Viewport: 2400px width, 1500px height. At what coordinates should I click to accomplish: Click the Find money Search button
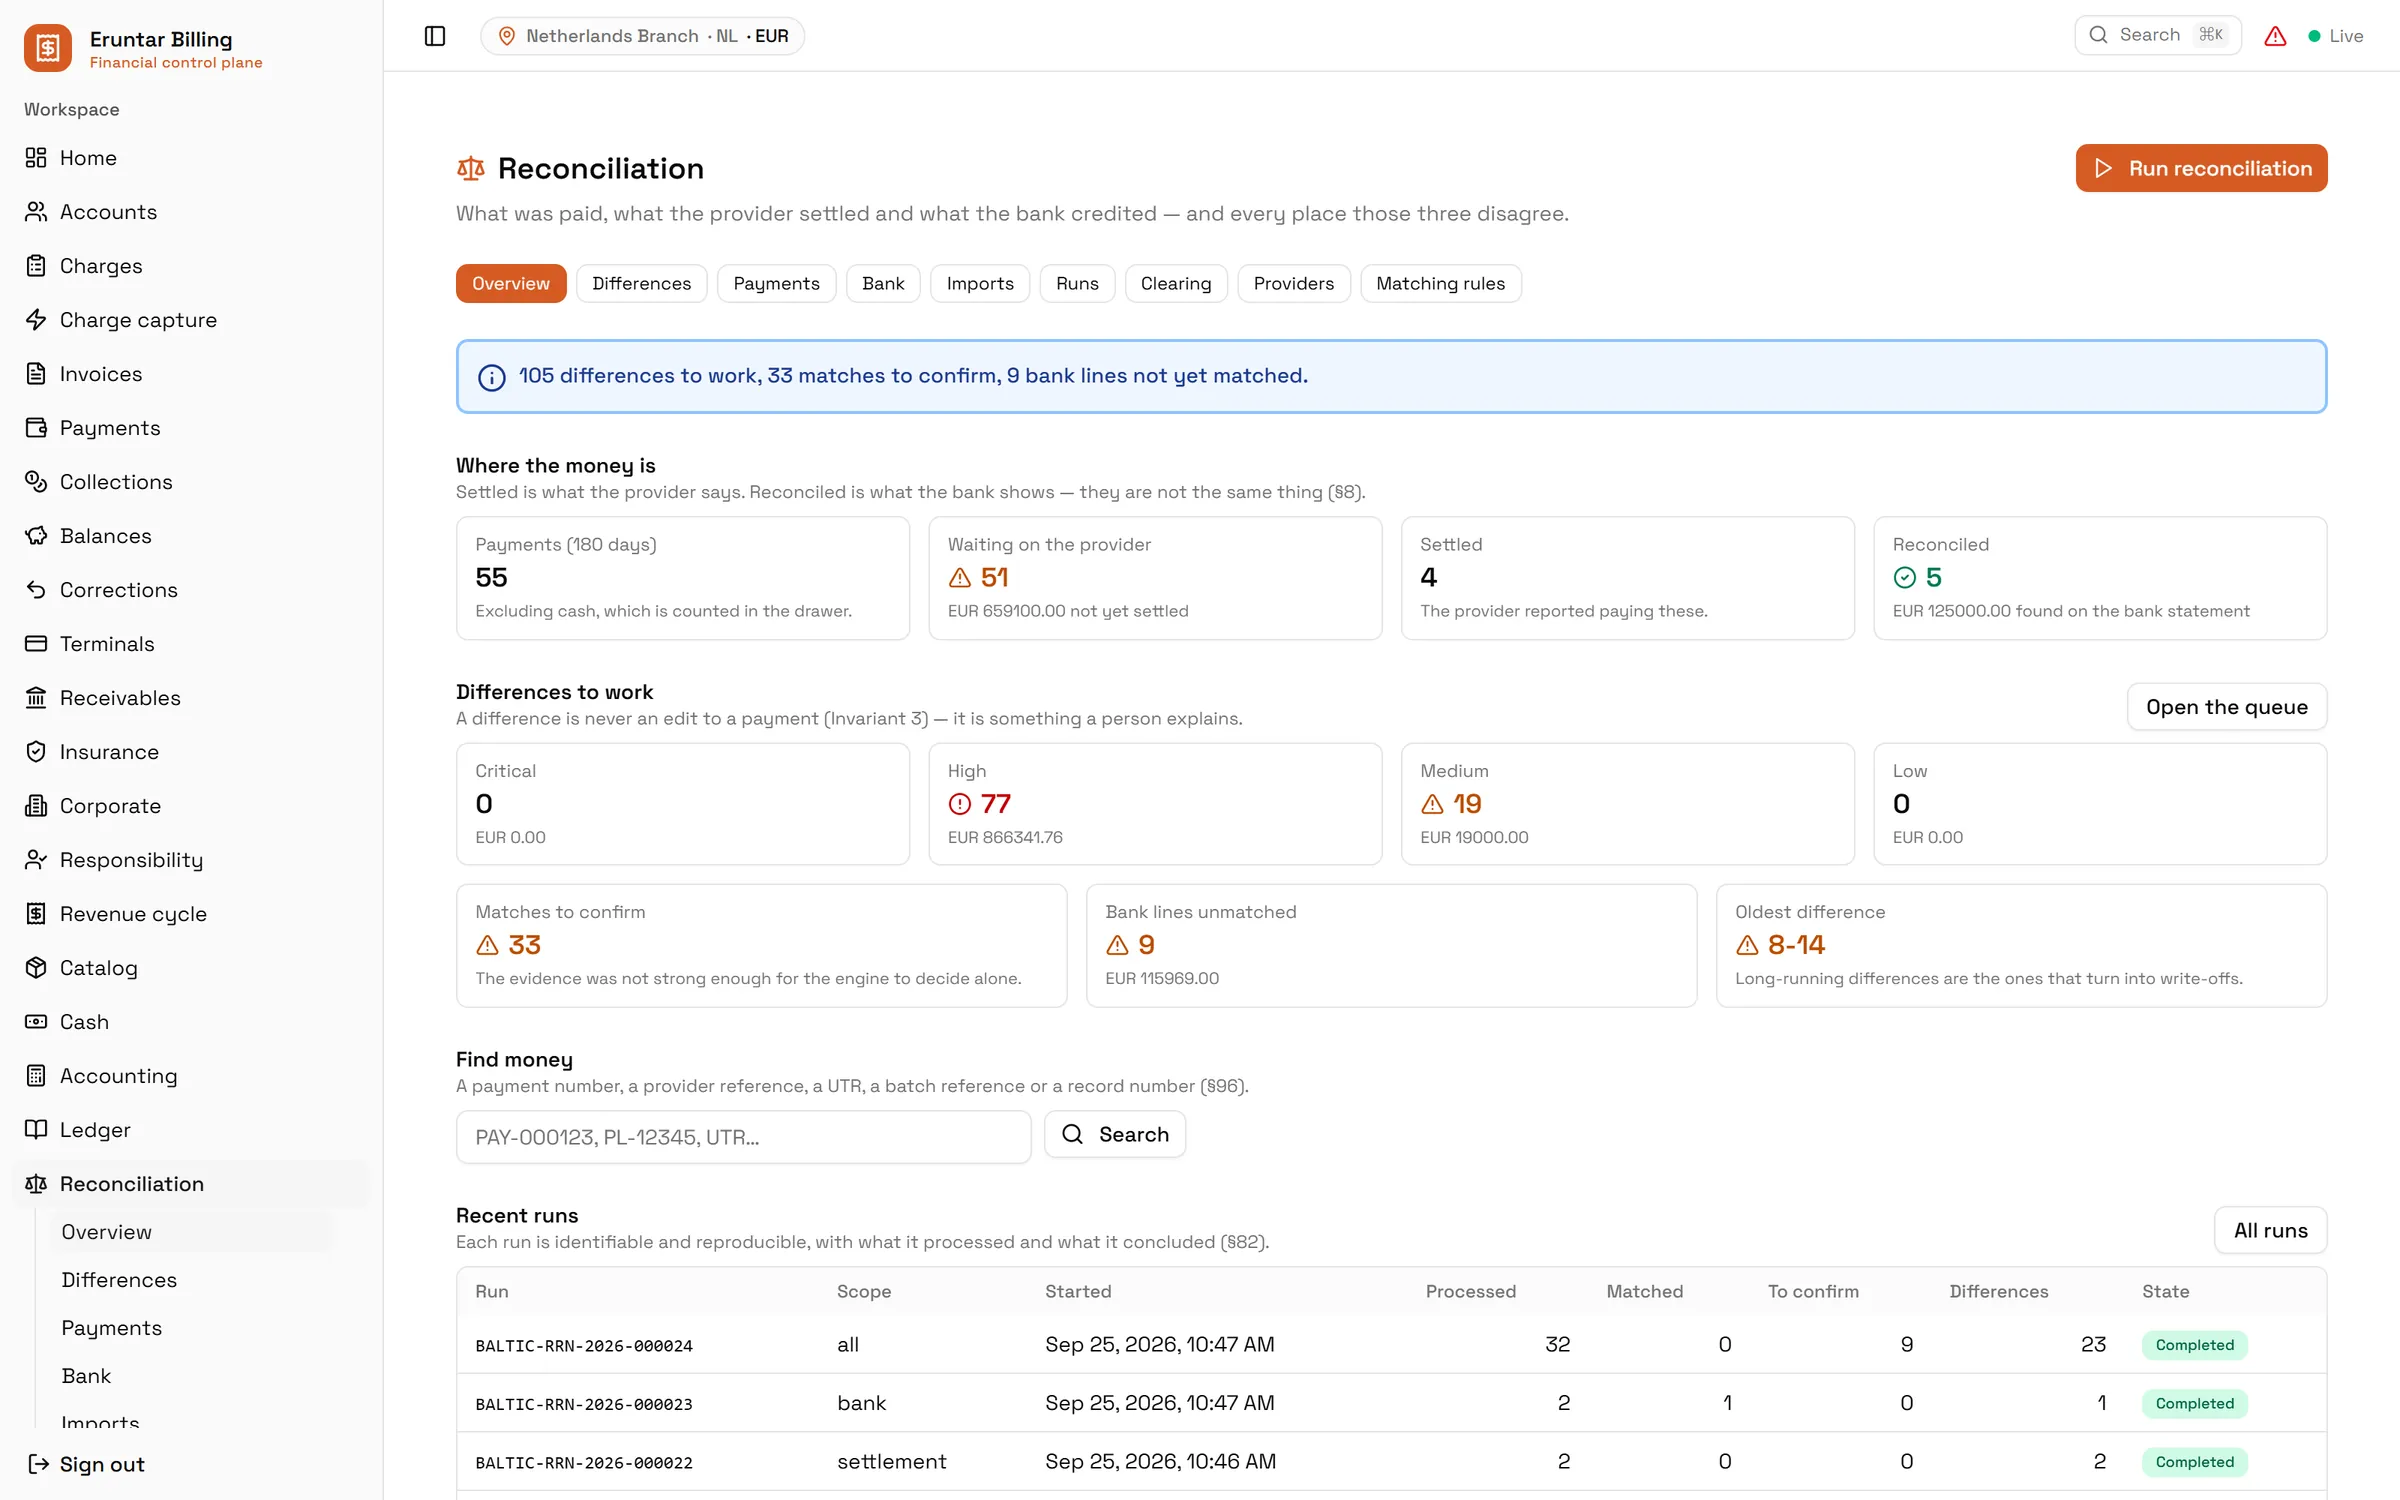tap(1115, 1134)
